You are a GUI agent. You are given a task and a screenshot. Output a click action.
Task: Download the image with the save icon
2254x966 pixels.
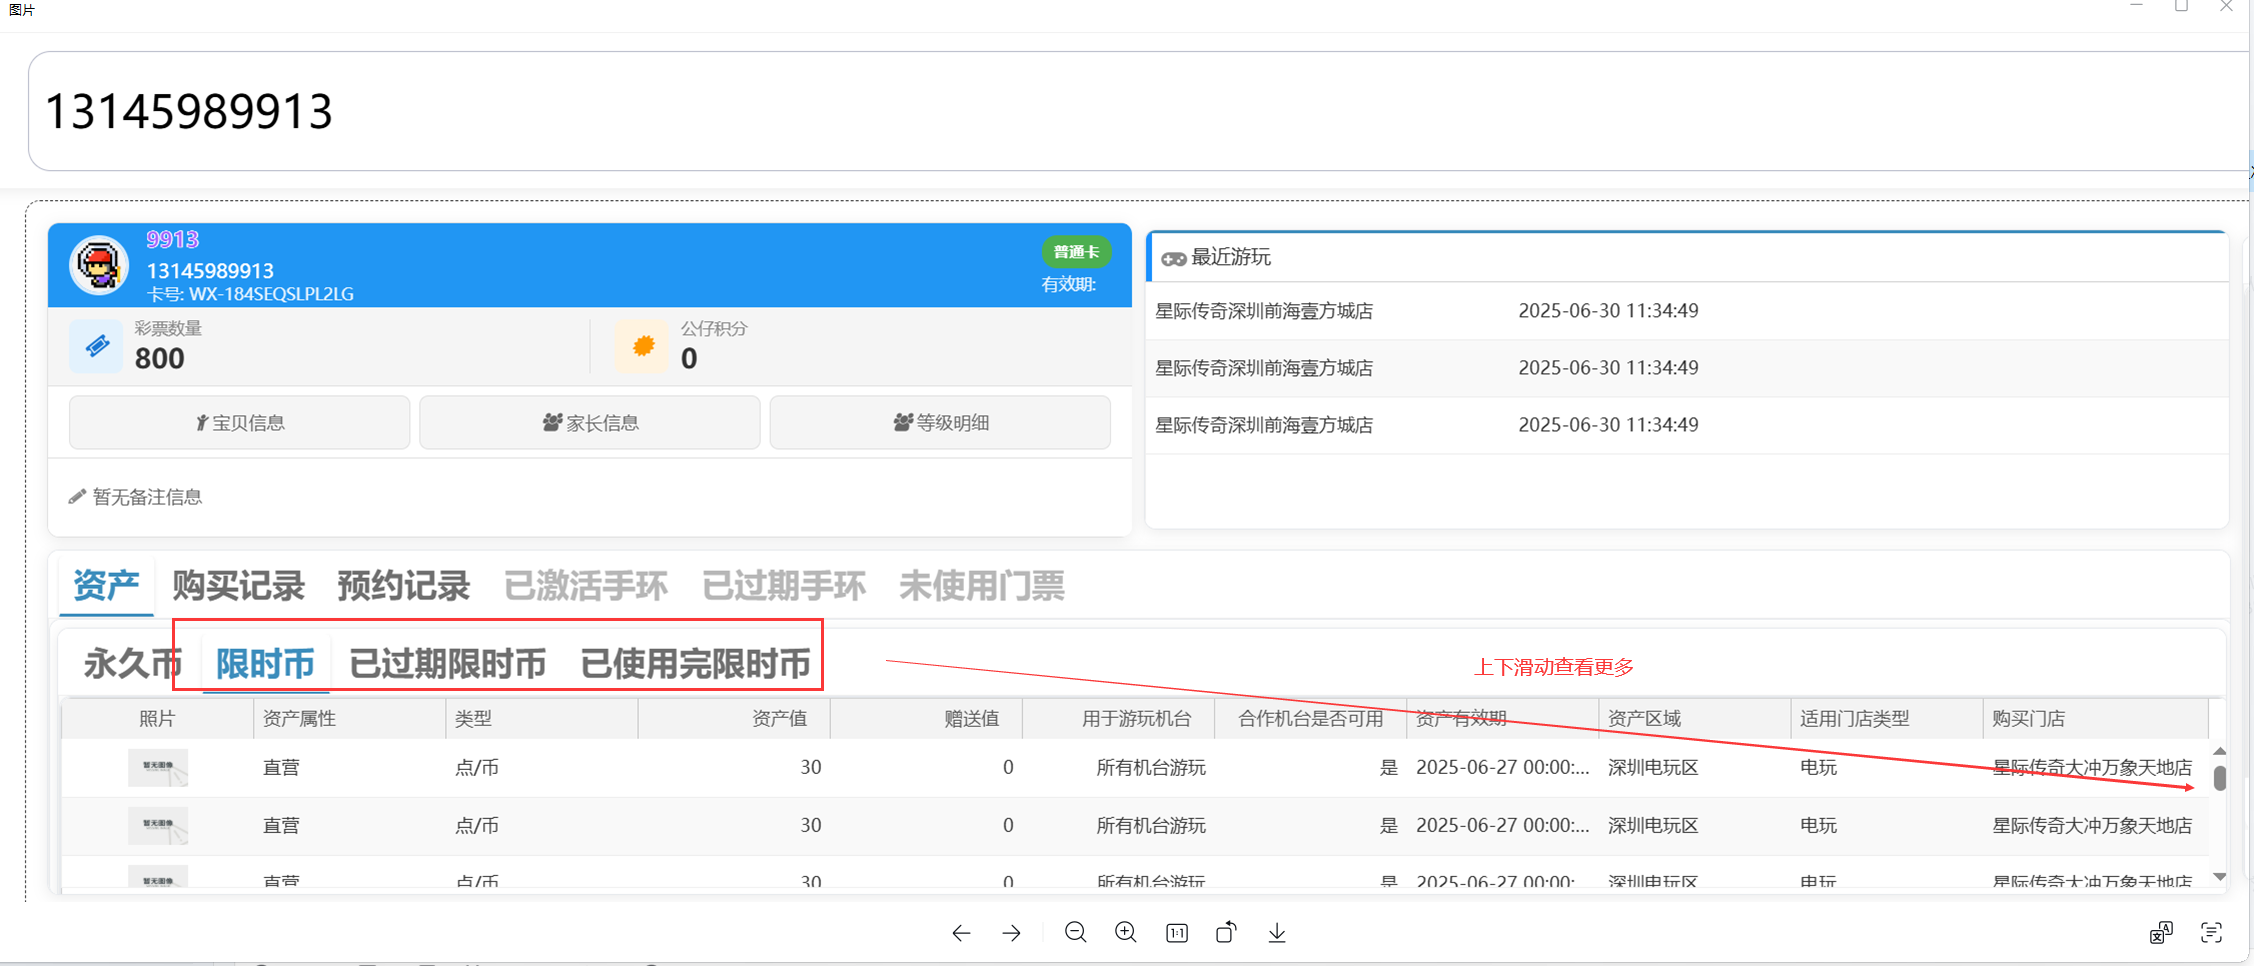1277,933
